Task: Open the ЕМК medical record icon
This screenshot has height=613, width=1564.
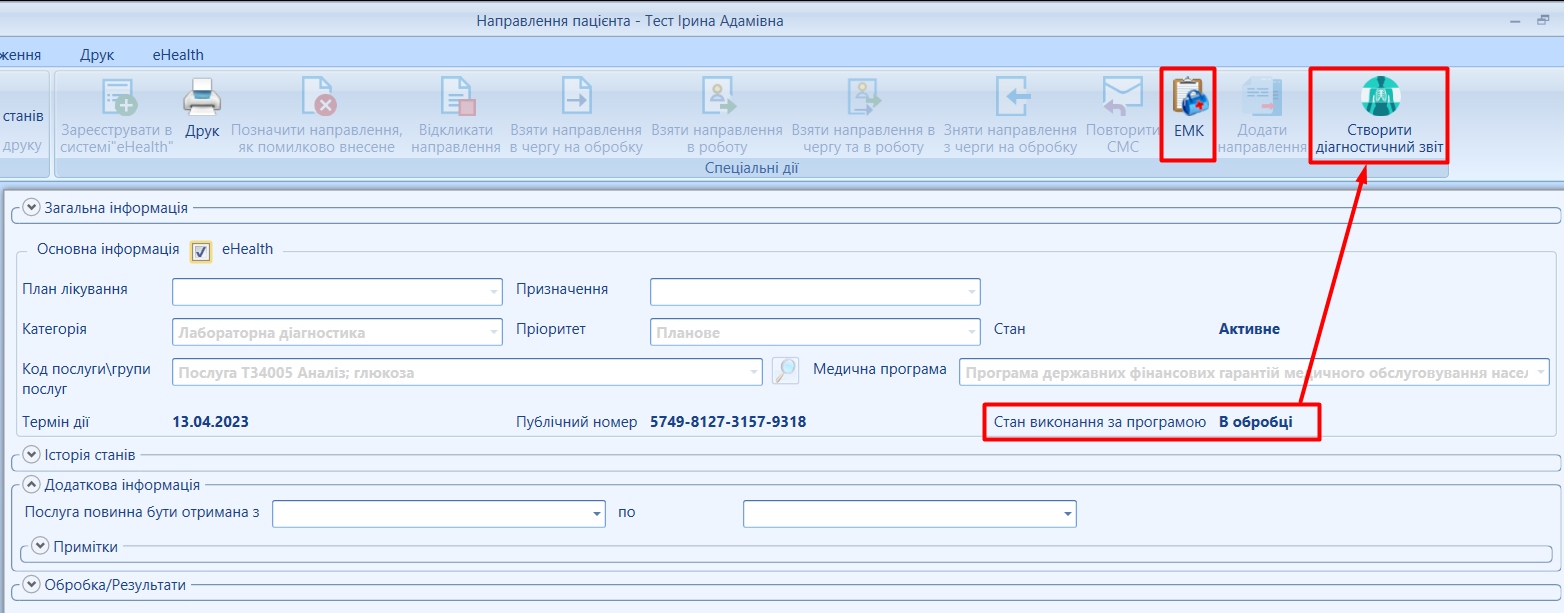Action: (x=1189, y=98)
